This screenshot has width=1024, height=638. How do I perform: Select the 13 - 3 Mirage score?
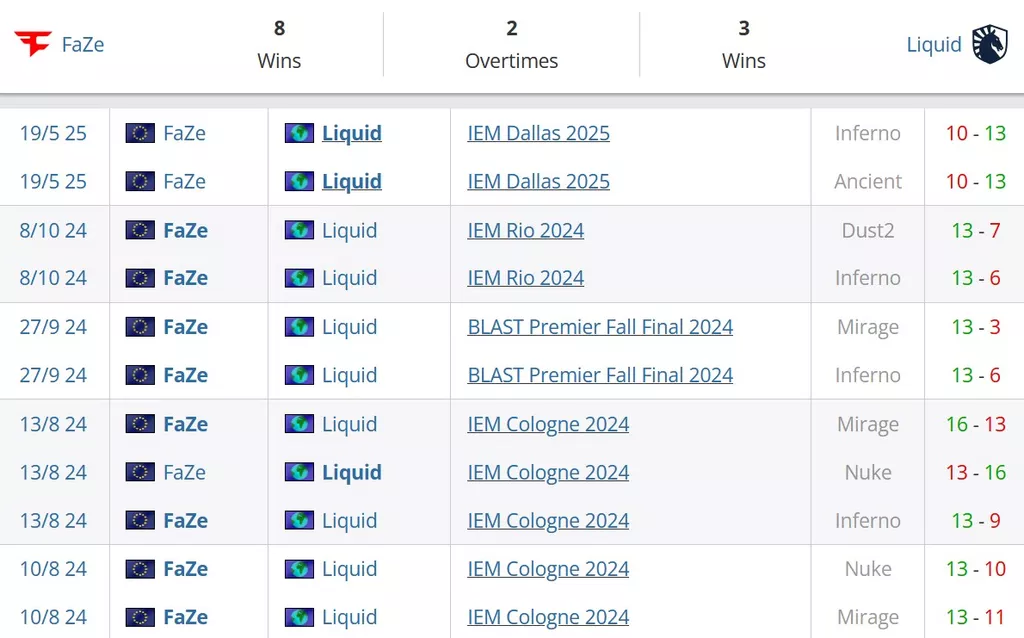point(976,327)
